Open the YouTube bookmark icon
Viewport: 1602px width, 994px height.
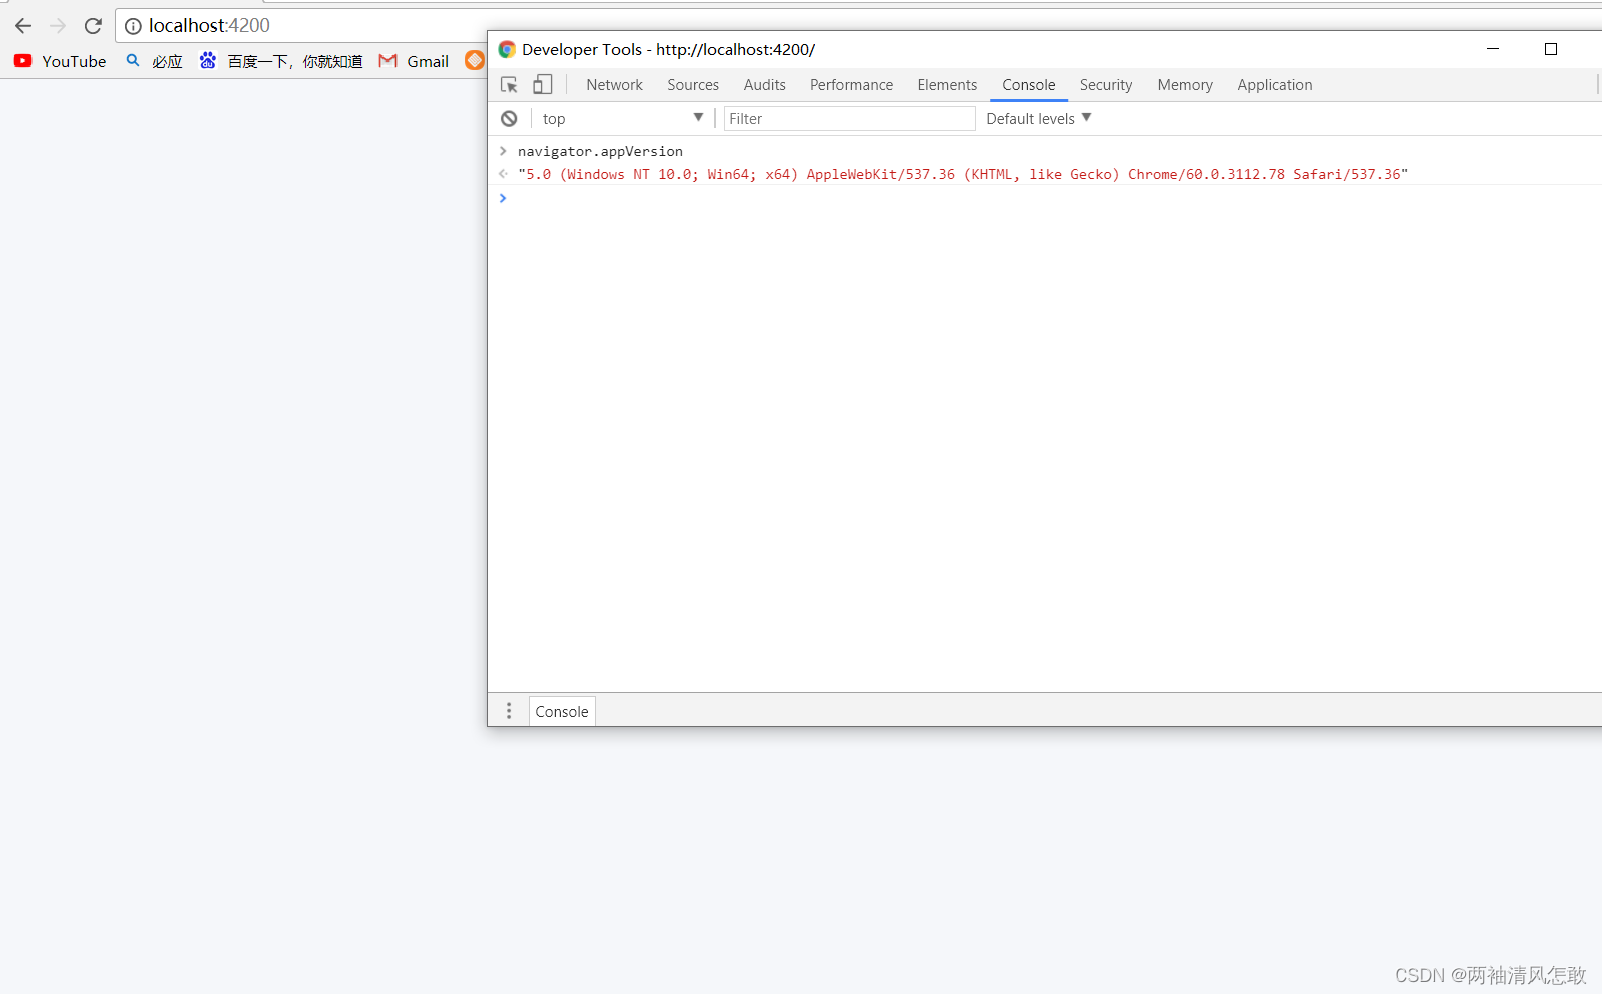tap(22, 61)
